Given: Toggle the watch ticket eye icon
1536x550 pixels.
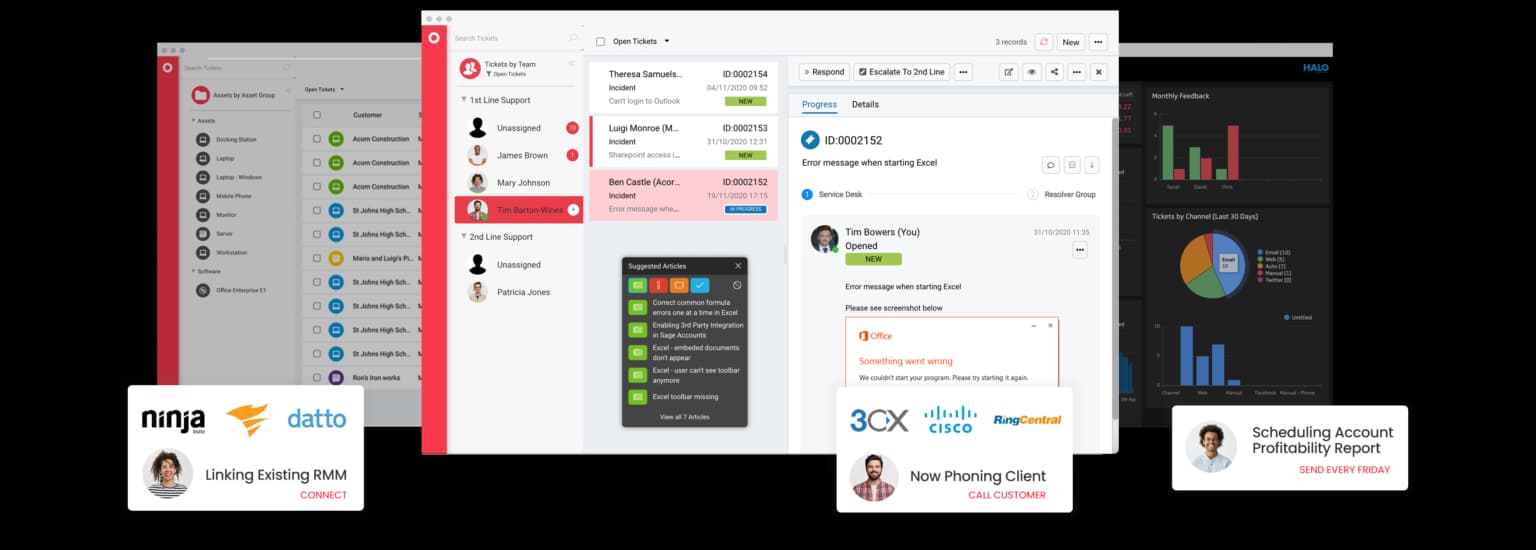Looking at the screenshot, I should click(x=1031, y=72).
